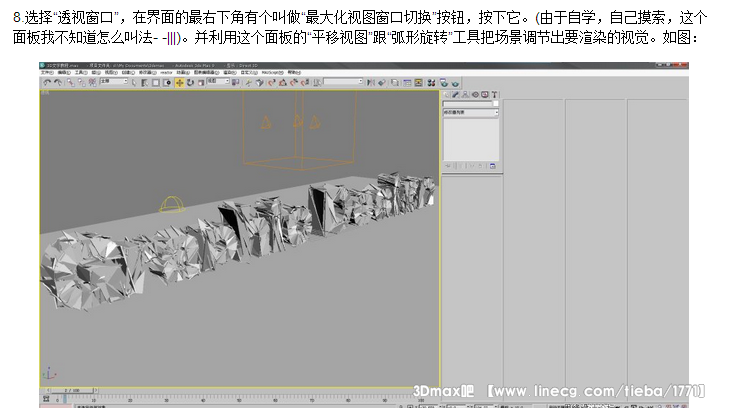Open the Rendering (渲染) menu
Screen dimensions: 734x408
click(229, 73)
